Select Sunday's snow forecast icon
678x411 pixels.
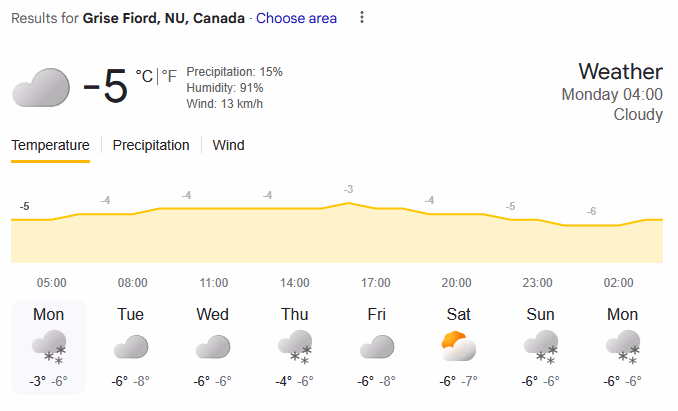click(540, 347)
